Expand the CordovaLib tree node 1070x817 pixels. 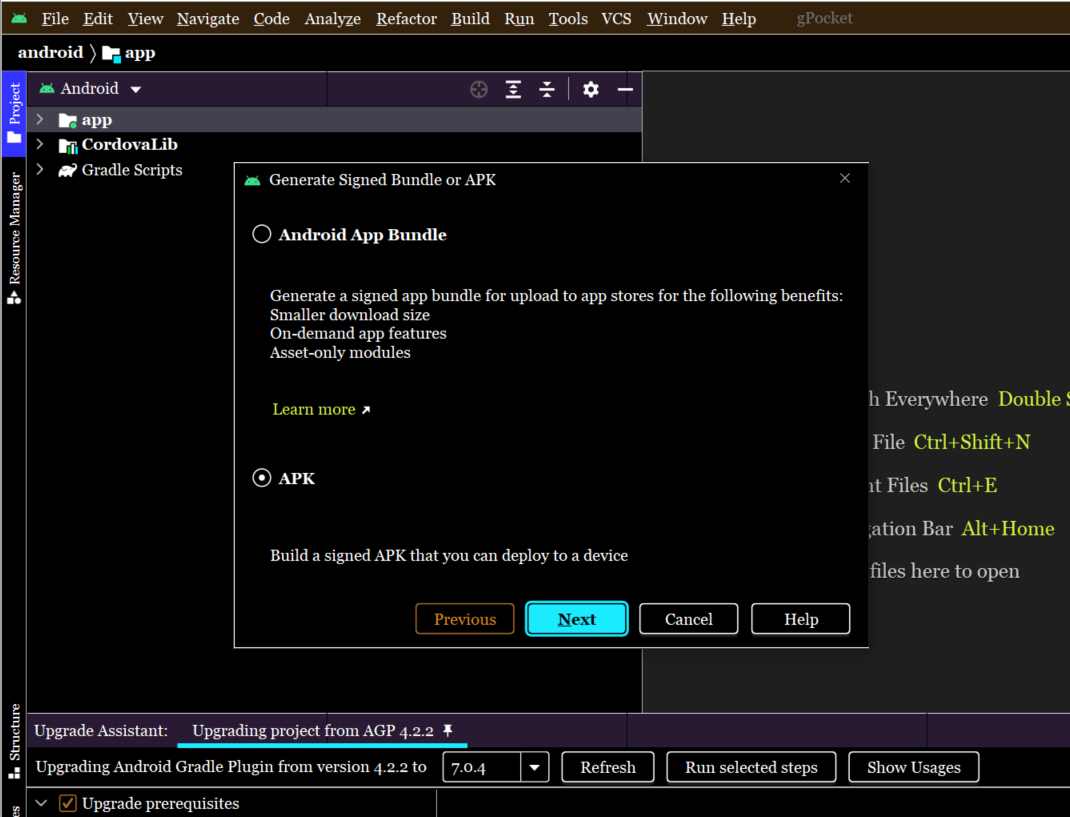[40, 144]
